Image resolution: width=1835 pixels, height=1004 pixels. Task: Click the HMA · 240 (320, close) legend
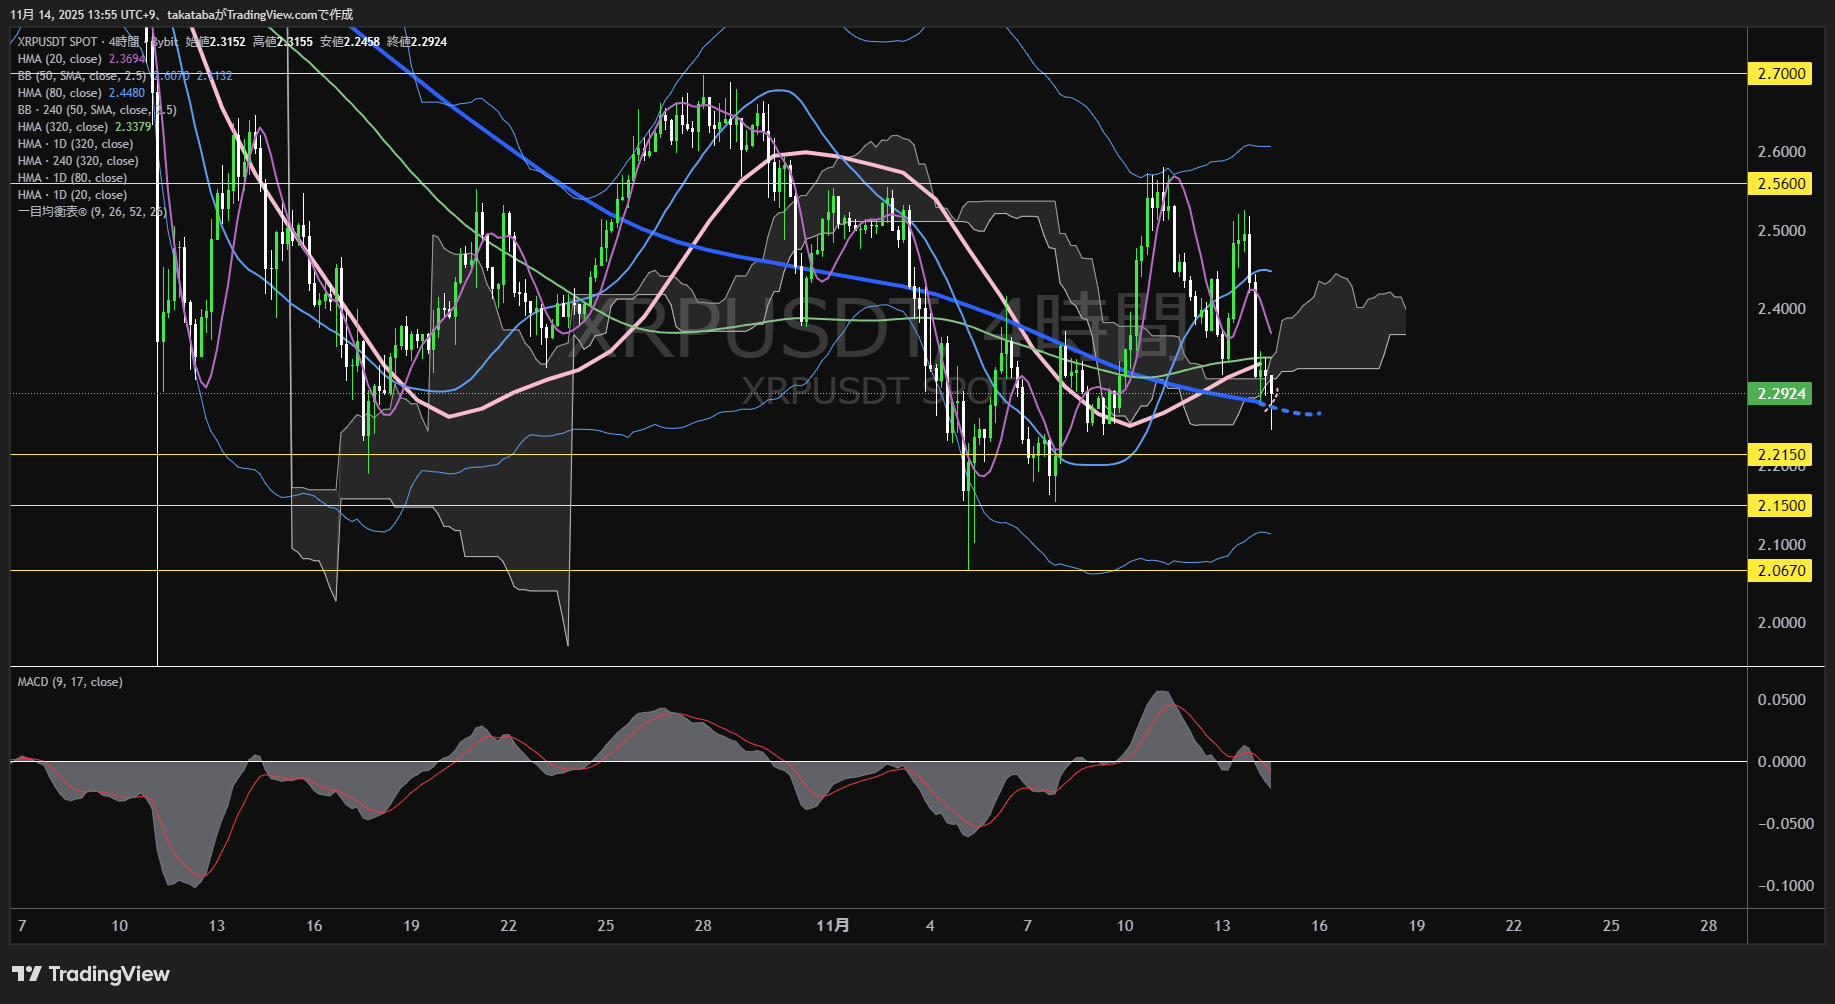(x=78, y=161)
